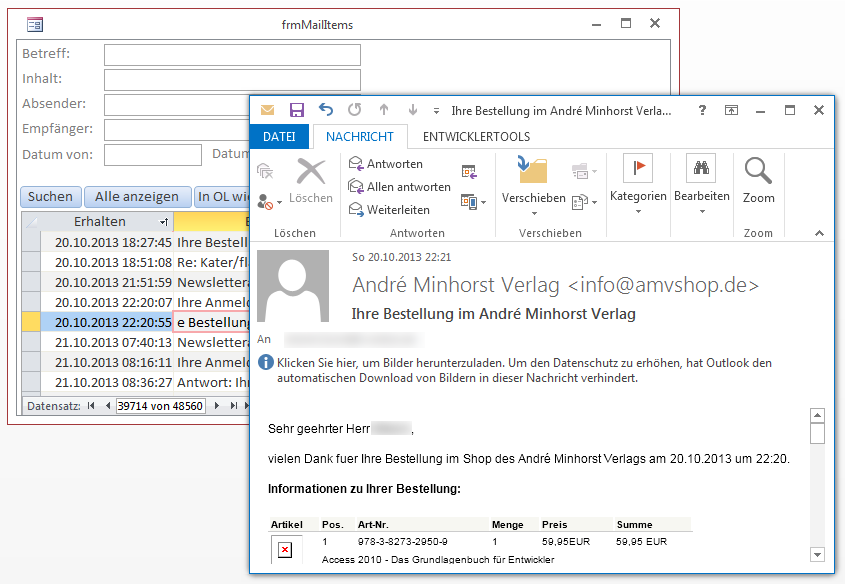This screenshot has height=584, width=845.
Task: Click the ignore conversation icon
Action: click(265, 171)
